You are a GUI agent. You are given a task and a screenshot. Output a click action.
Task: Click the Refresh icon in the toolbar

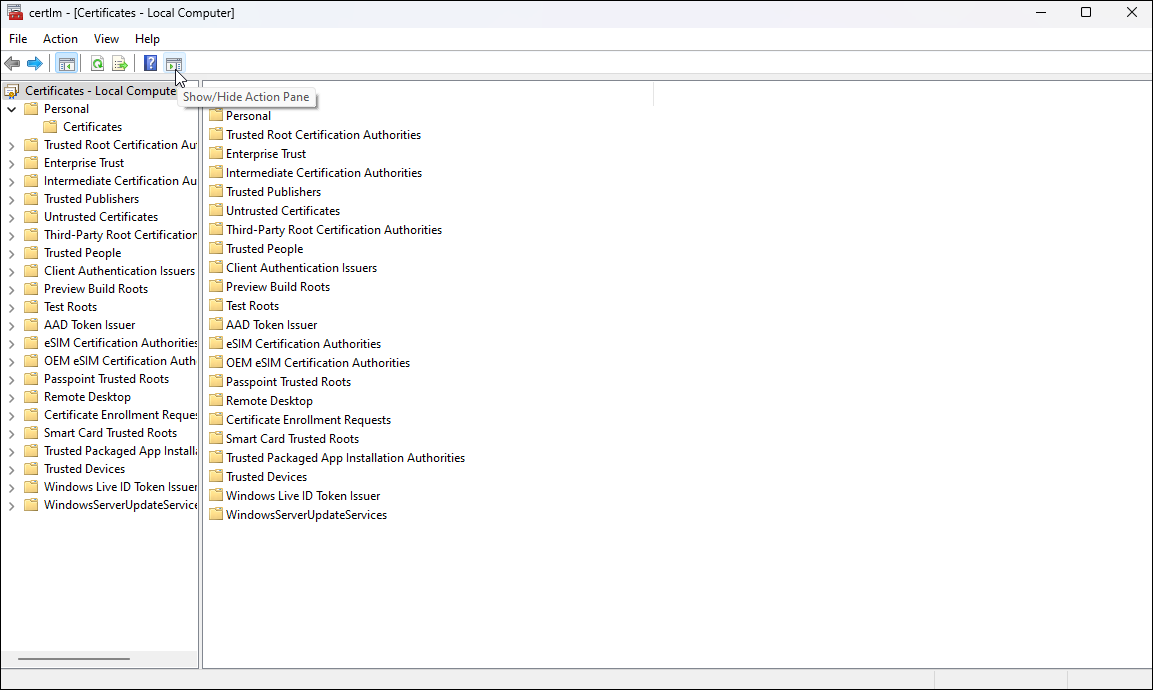point(97,63)
